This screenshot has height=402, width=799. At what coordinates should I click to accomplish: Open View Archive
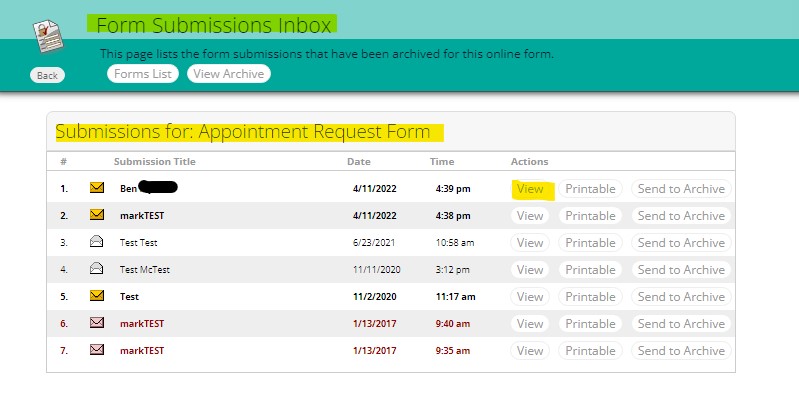(x=229, y=74)
